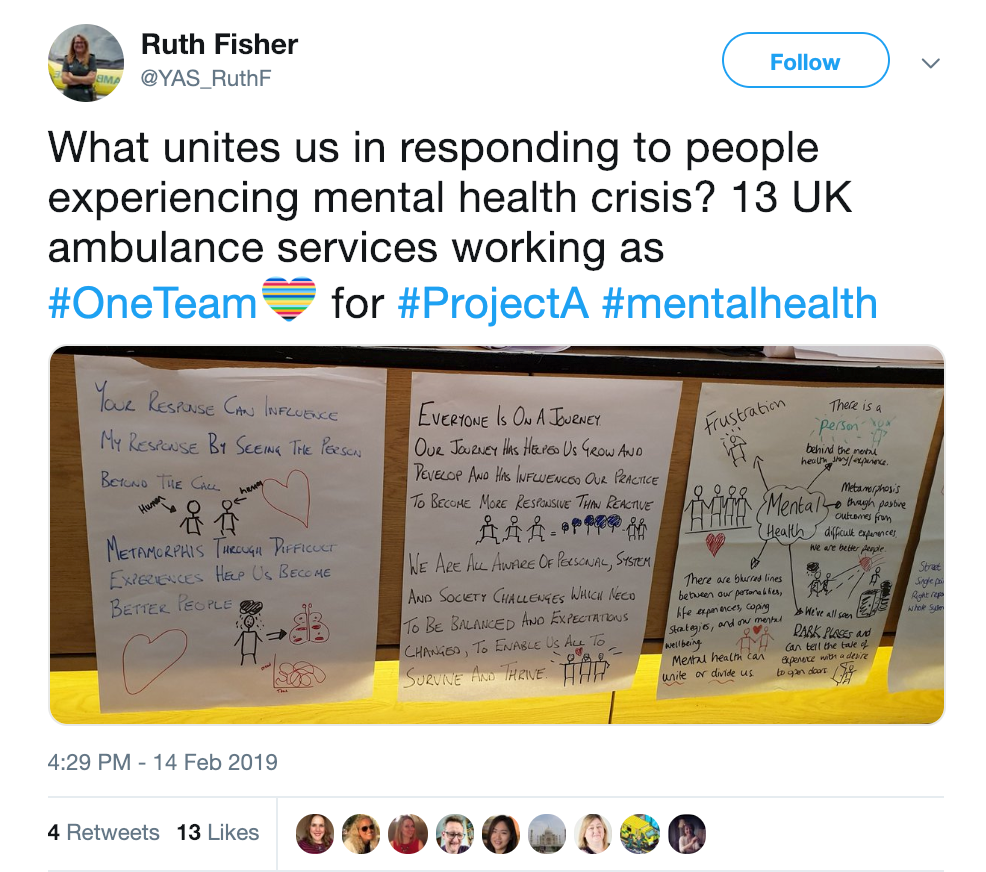986x872 pixels.
Task: Click first liker avatar with red top
Action: click(x=315, y=834)
